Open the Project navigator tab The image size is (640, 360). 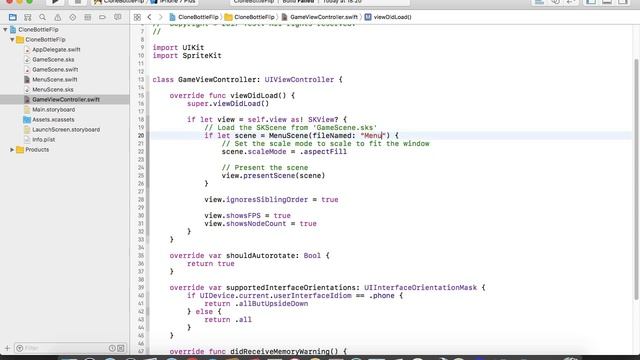point(13,17)
